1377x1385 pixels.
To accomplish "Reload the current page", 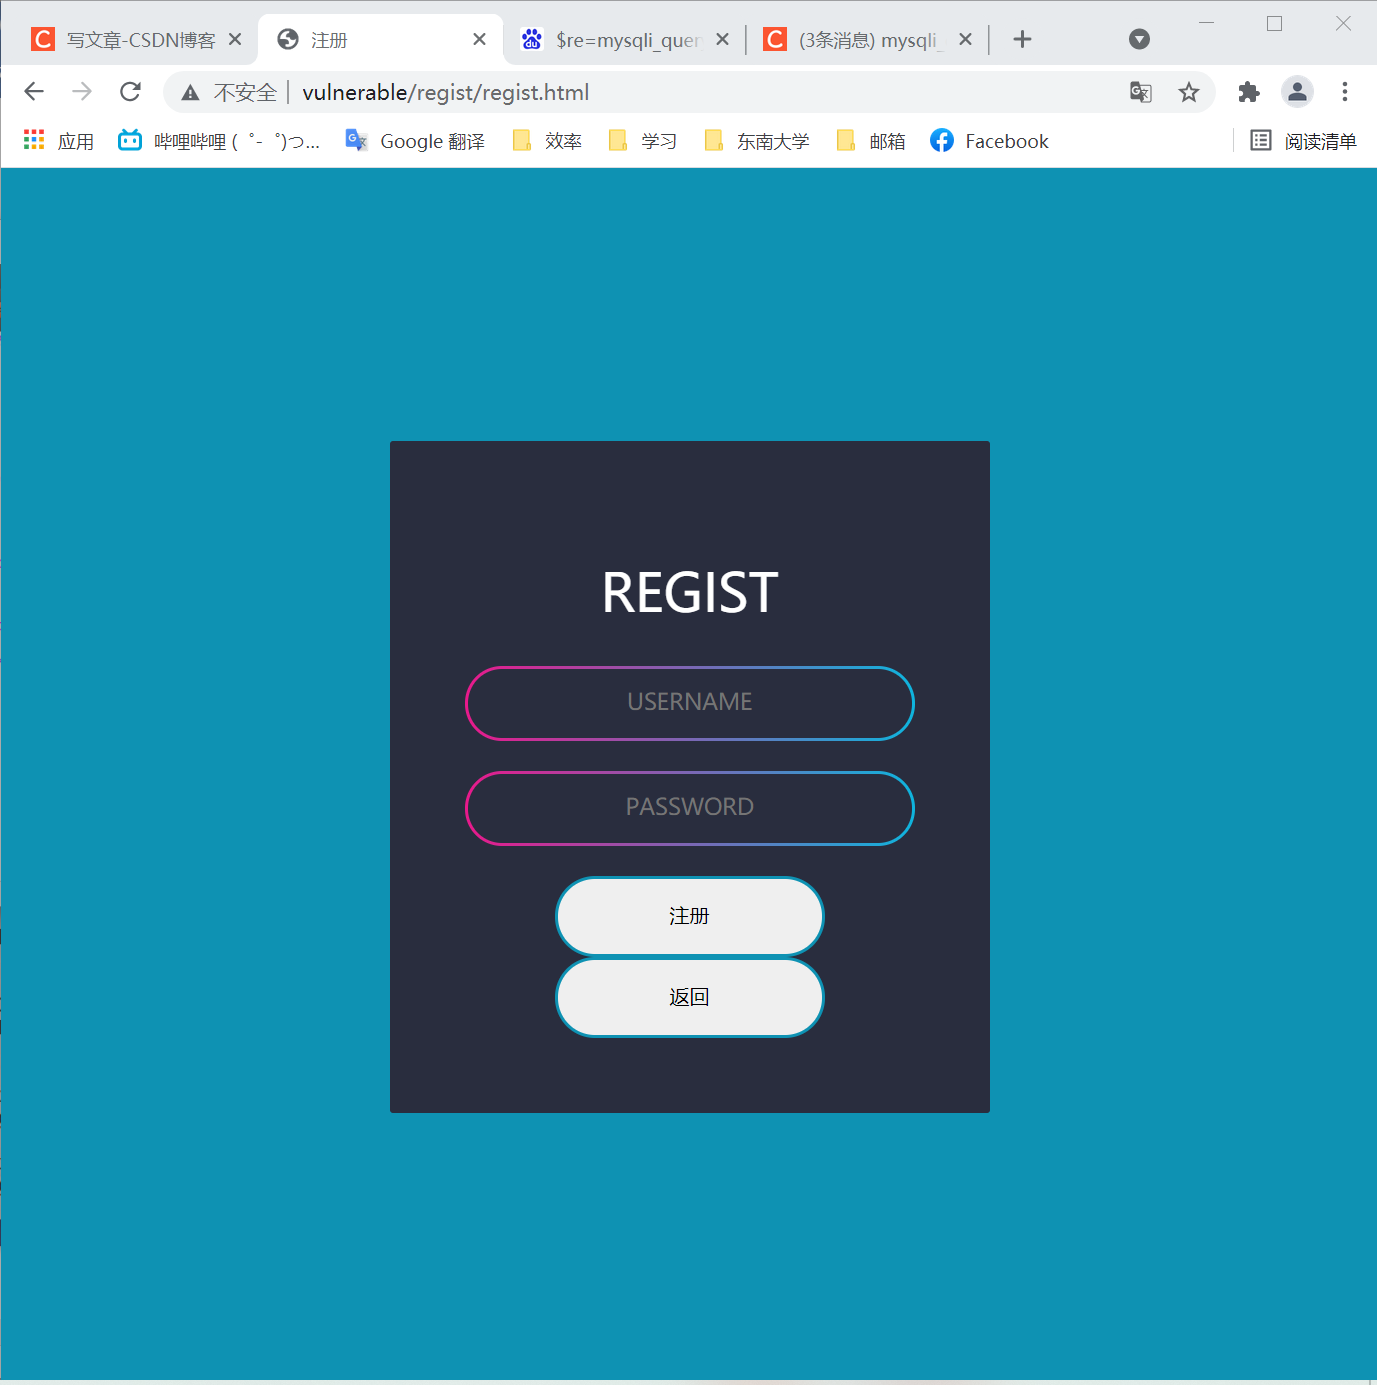I will [130, 92].
